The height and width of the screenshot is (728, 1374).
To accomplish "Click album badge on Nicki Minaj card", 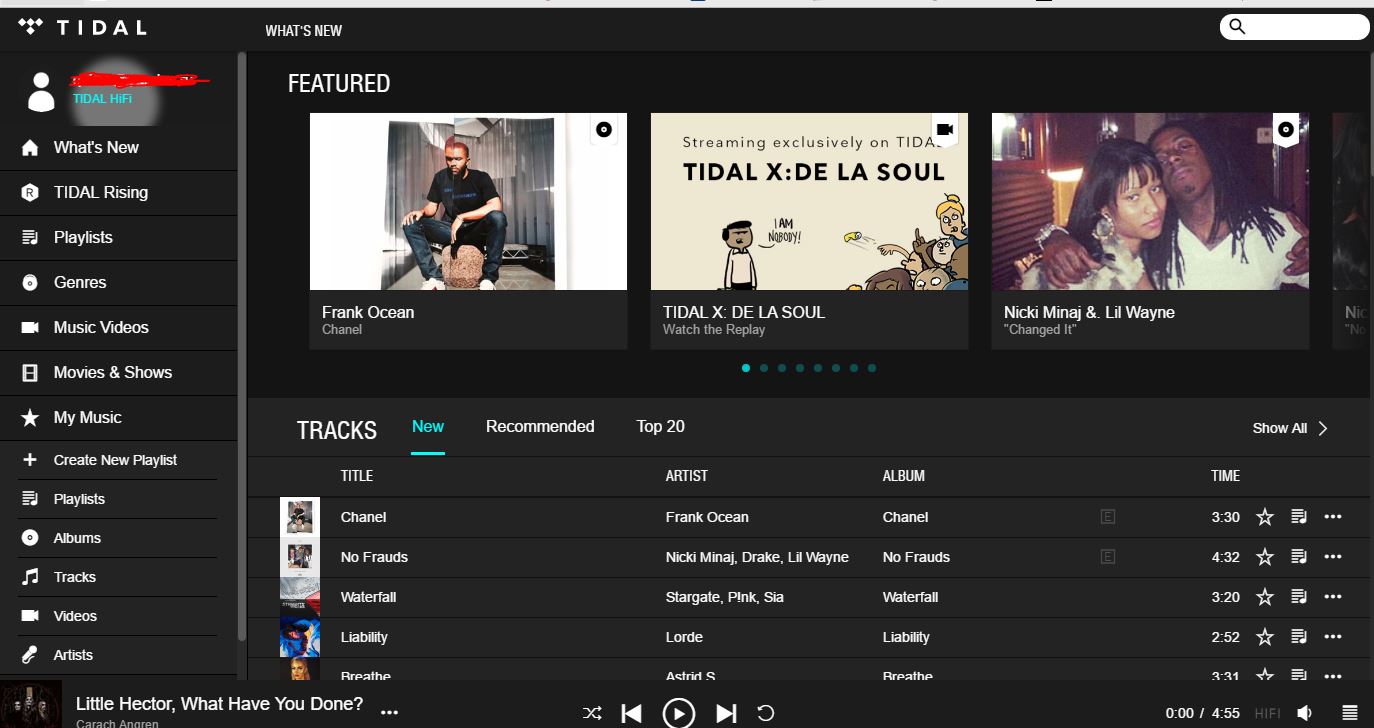I will (1286, 130).
